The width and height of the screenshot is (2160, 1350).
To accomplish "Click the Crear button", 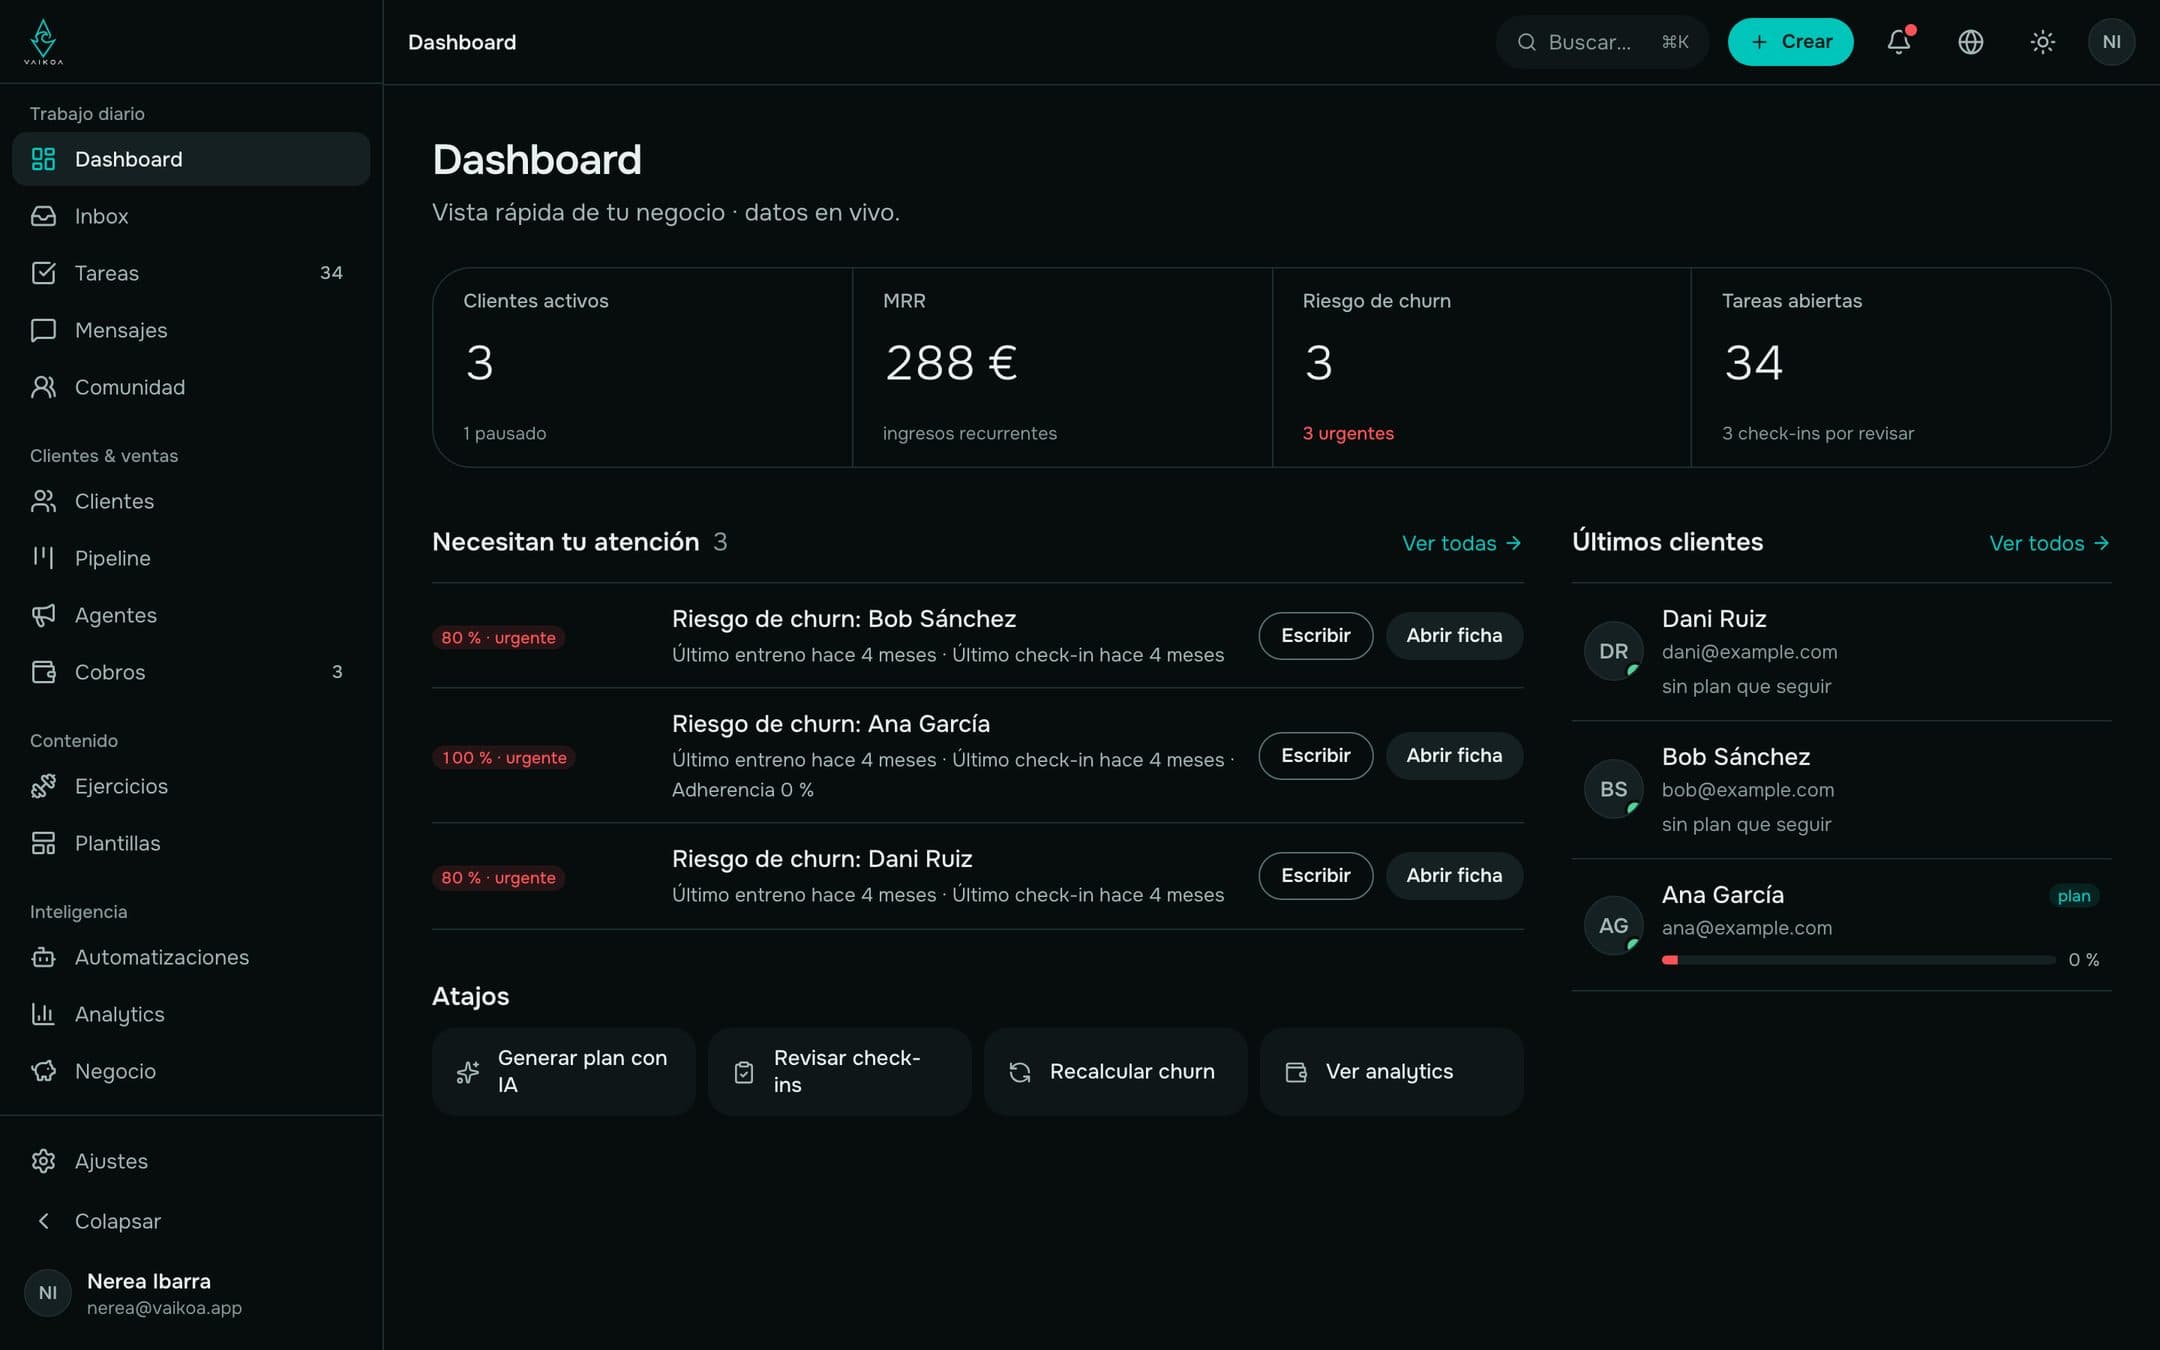I will (x=1790, y=42).
